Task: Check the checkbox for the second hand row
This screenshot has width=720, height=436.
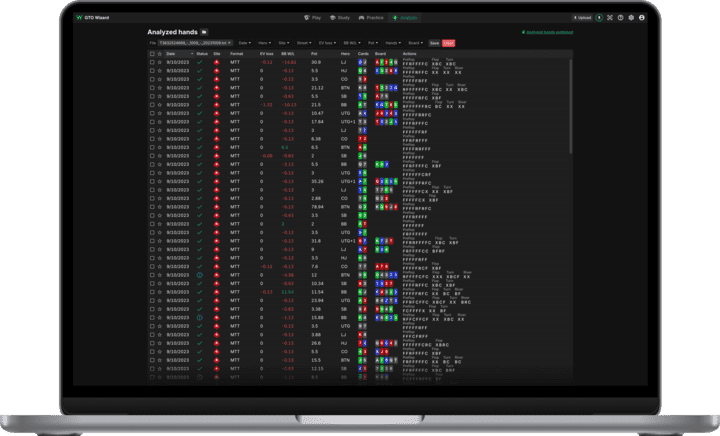Action: pos(151,70)
